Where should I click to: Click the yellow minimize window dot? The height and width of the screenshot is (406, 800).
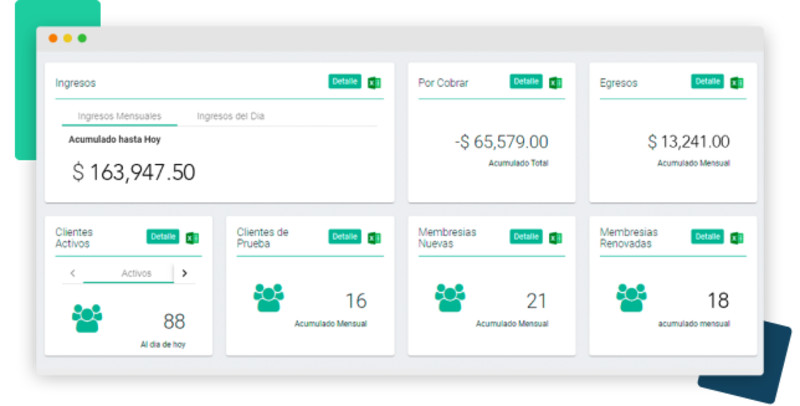(67, 38)
